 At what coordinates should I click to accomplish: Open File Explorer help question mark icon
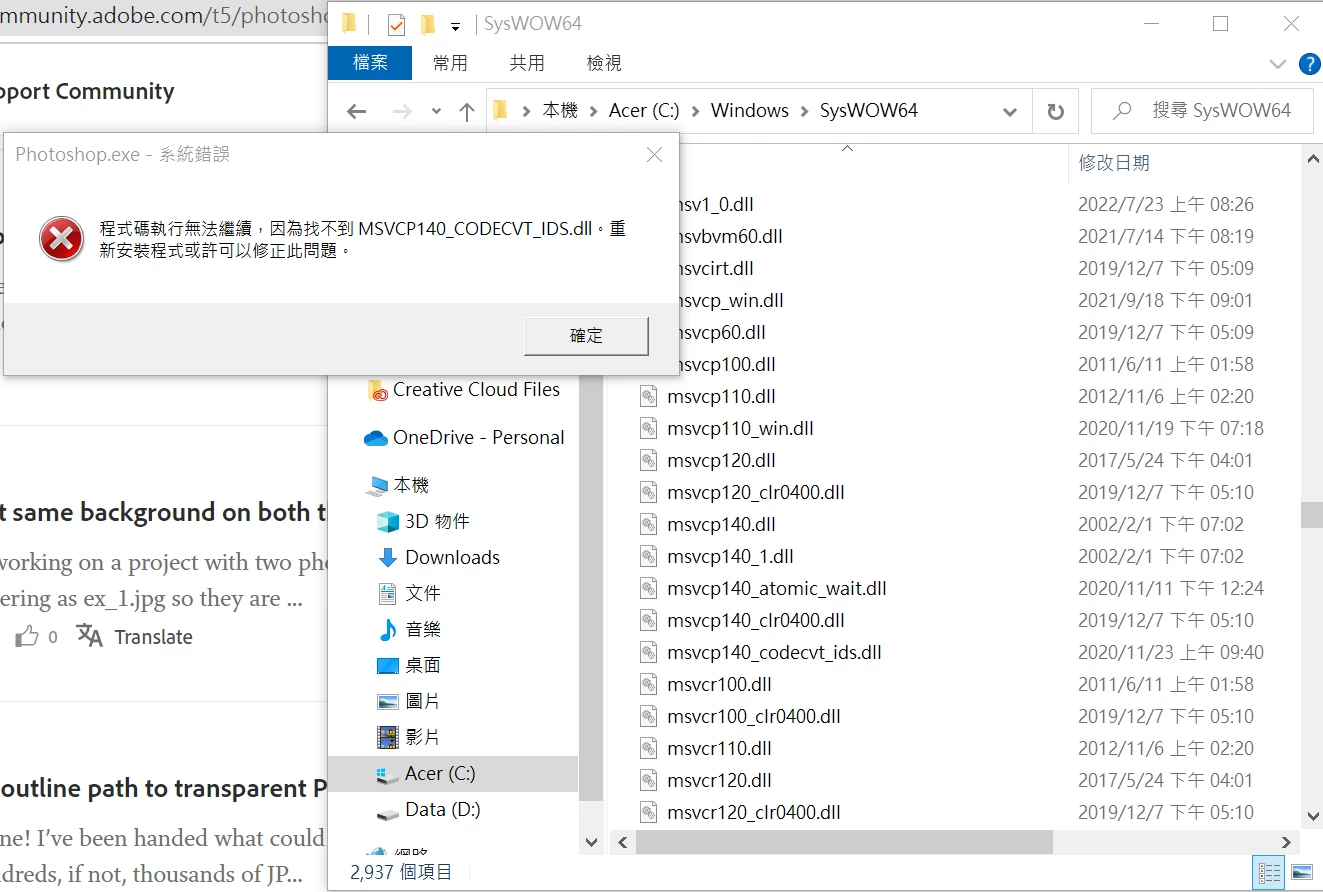click(1309, 64)
